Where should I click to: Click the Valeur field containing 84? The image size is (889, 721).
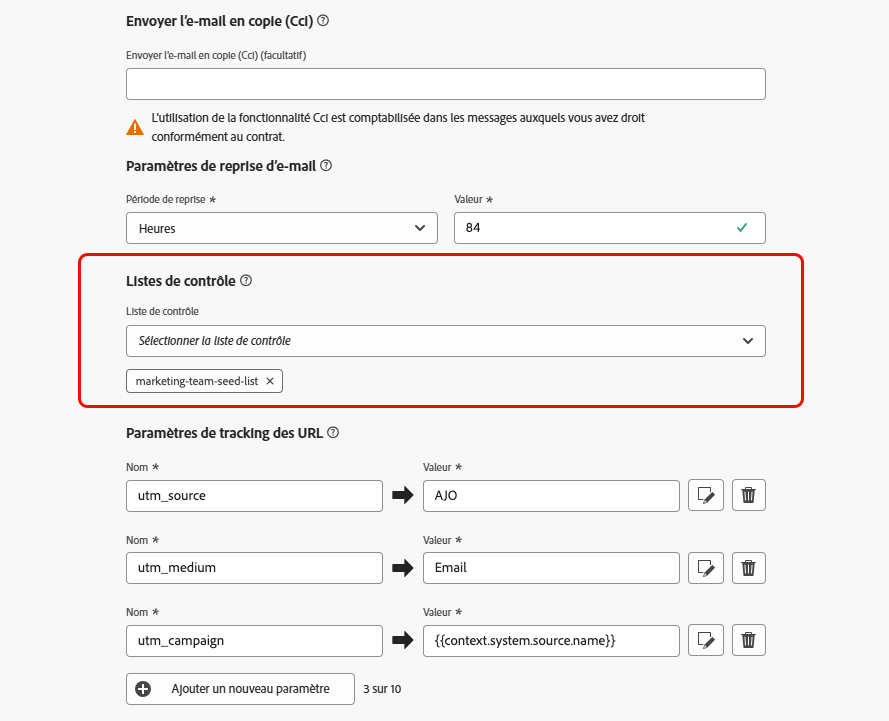[x=596, y=228]
